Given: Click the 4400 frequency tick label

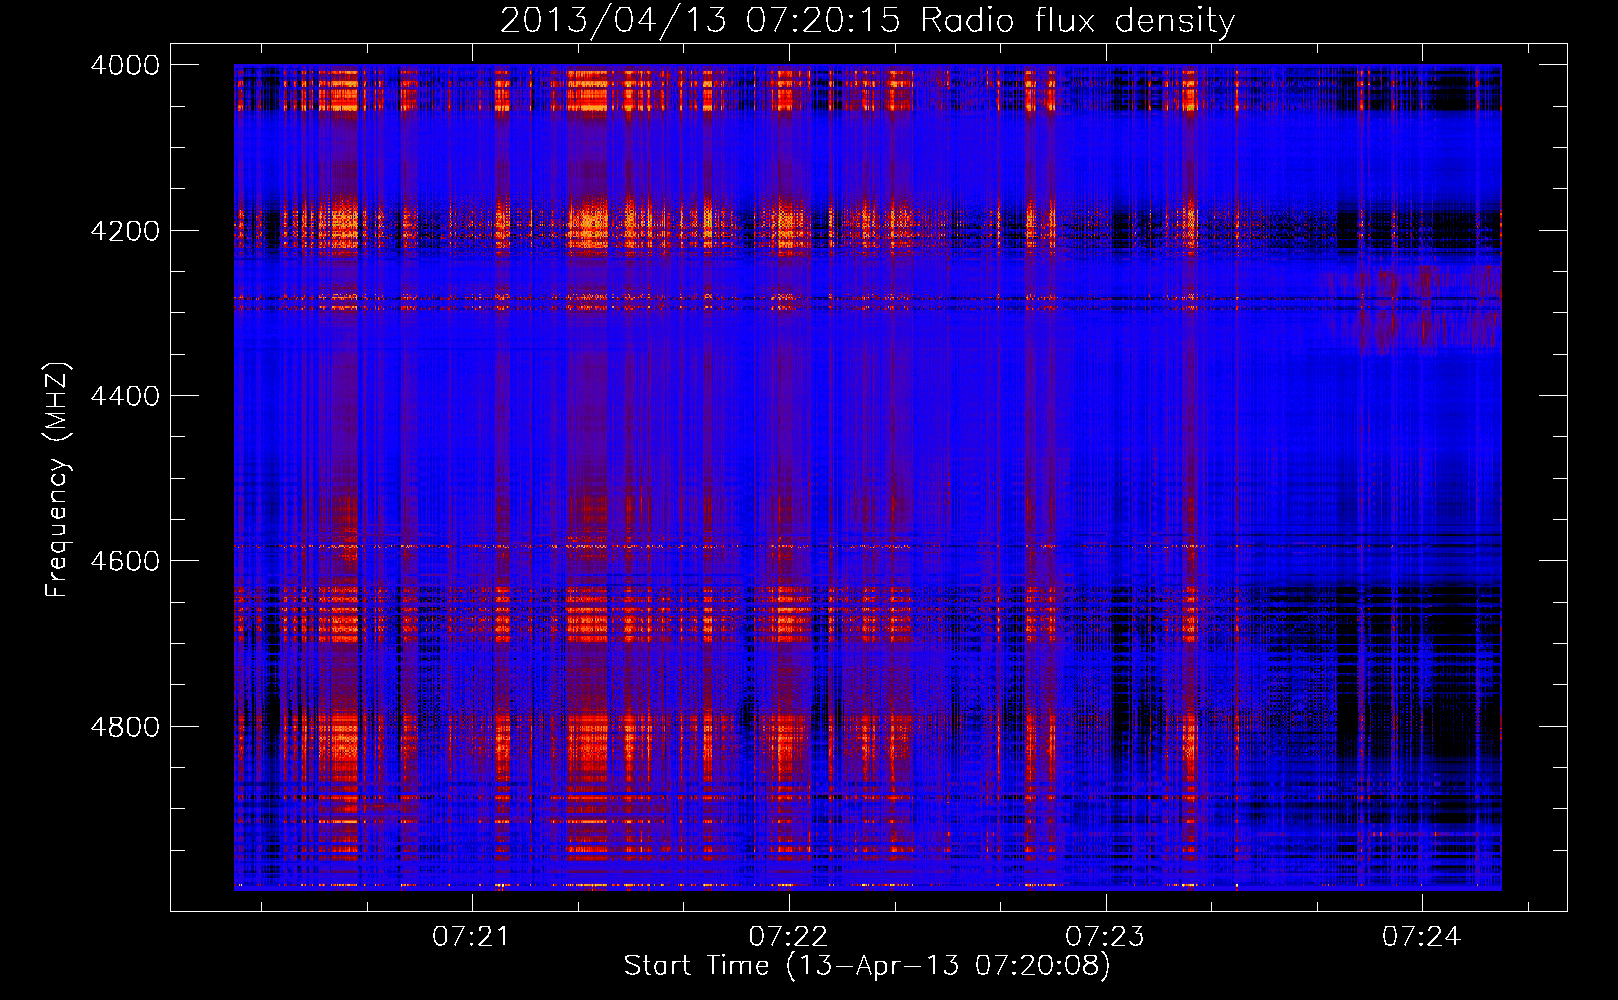Looking at the screenshot, I should 125,396.
